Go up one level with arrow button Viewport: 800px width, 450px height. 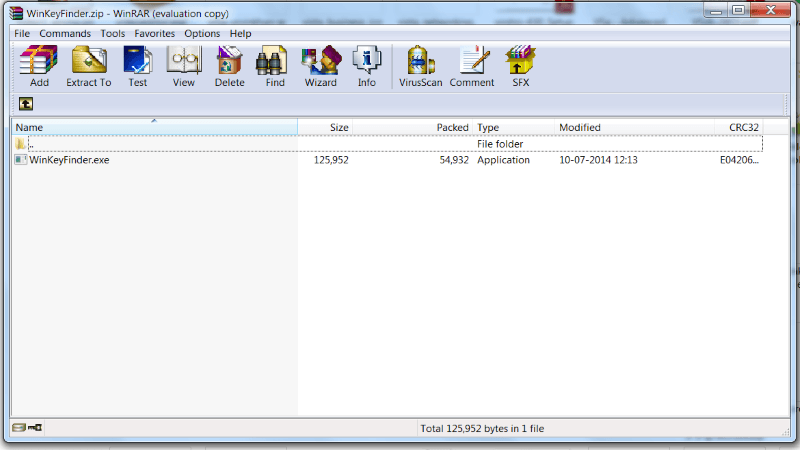pyautogui.click(x=26, y=104)
